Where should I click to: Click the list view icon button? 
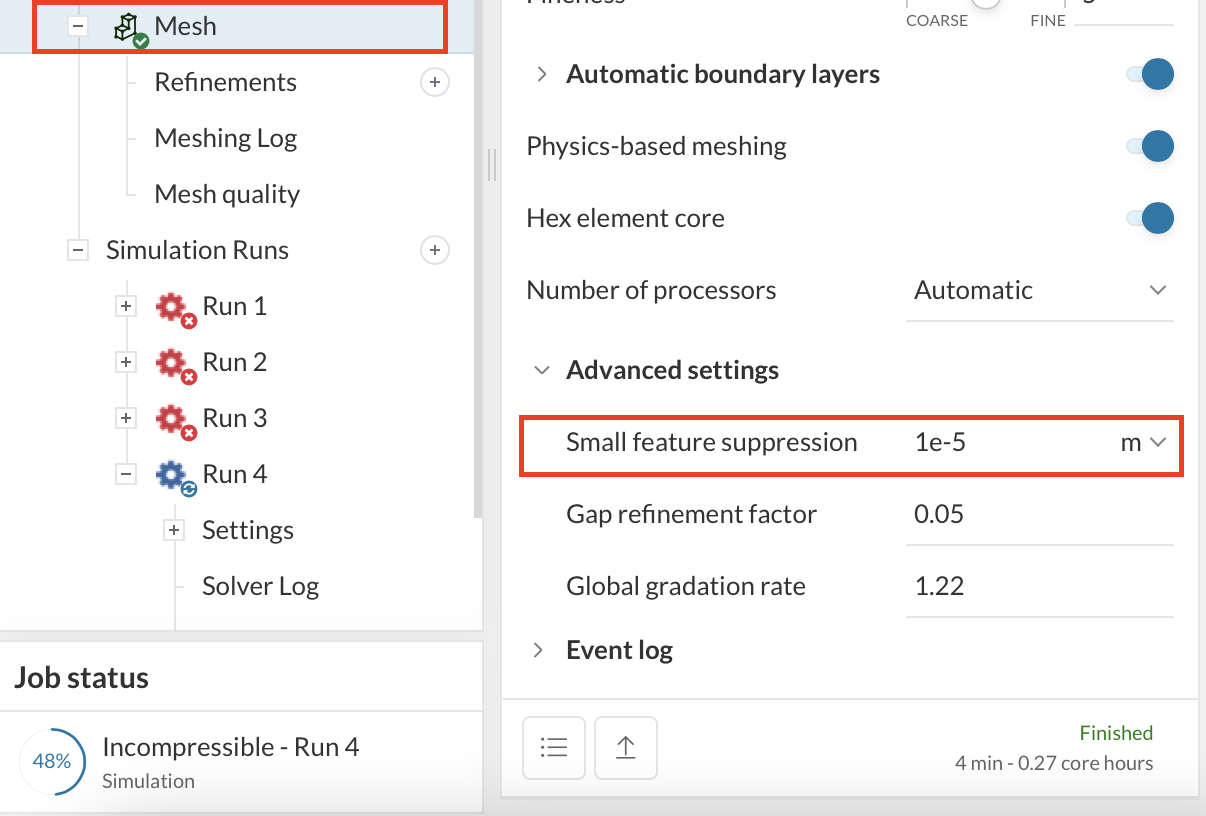pos(554,748)
